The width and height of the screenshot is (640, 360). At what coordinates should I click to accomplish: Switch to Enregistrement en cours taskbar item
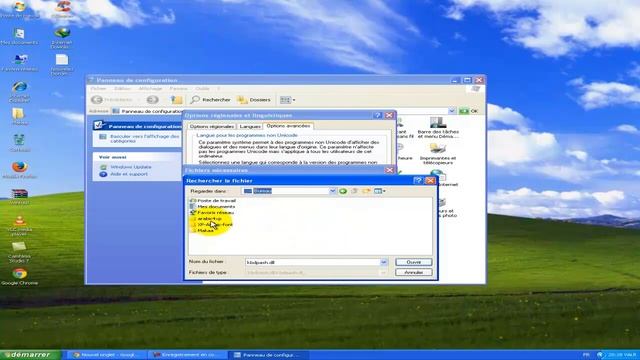(x=186, y=355)
